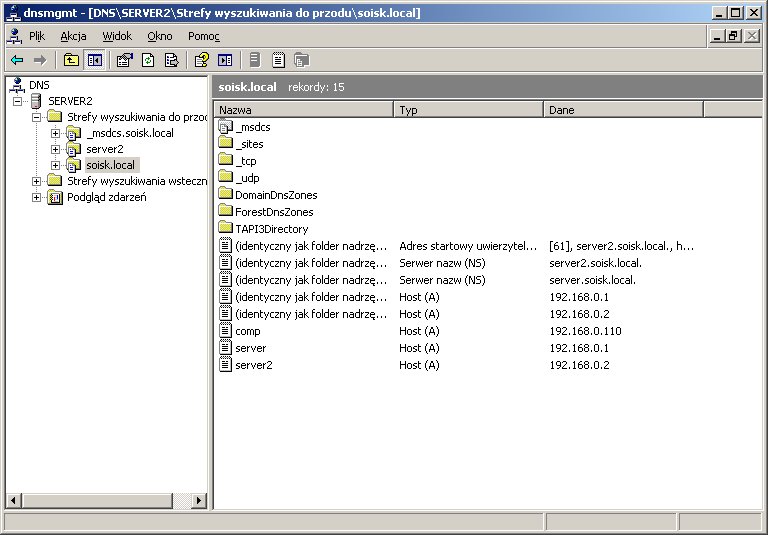Select Strefy wyszukiwania wstecznego in the tree
Screen dimensions: 768x535
click(x=137, y=181)
